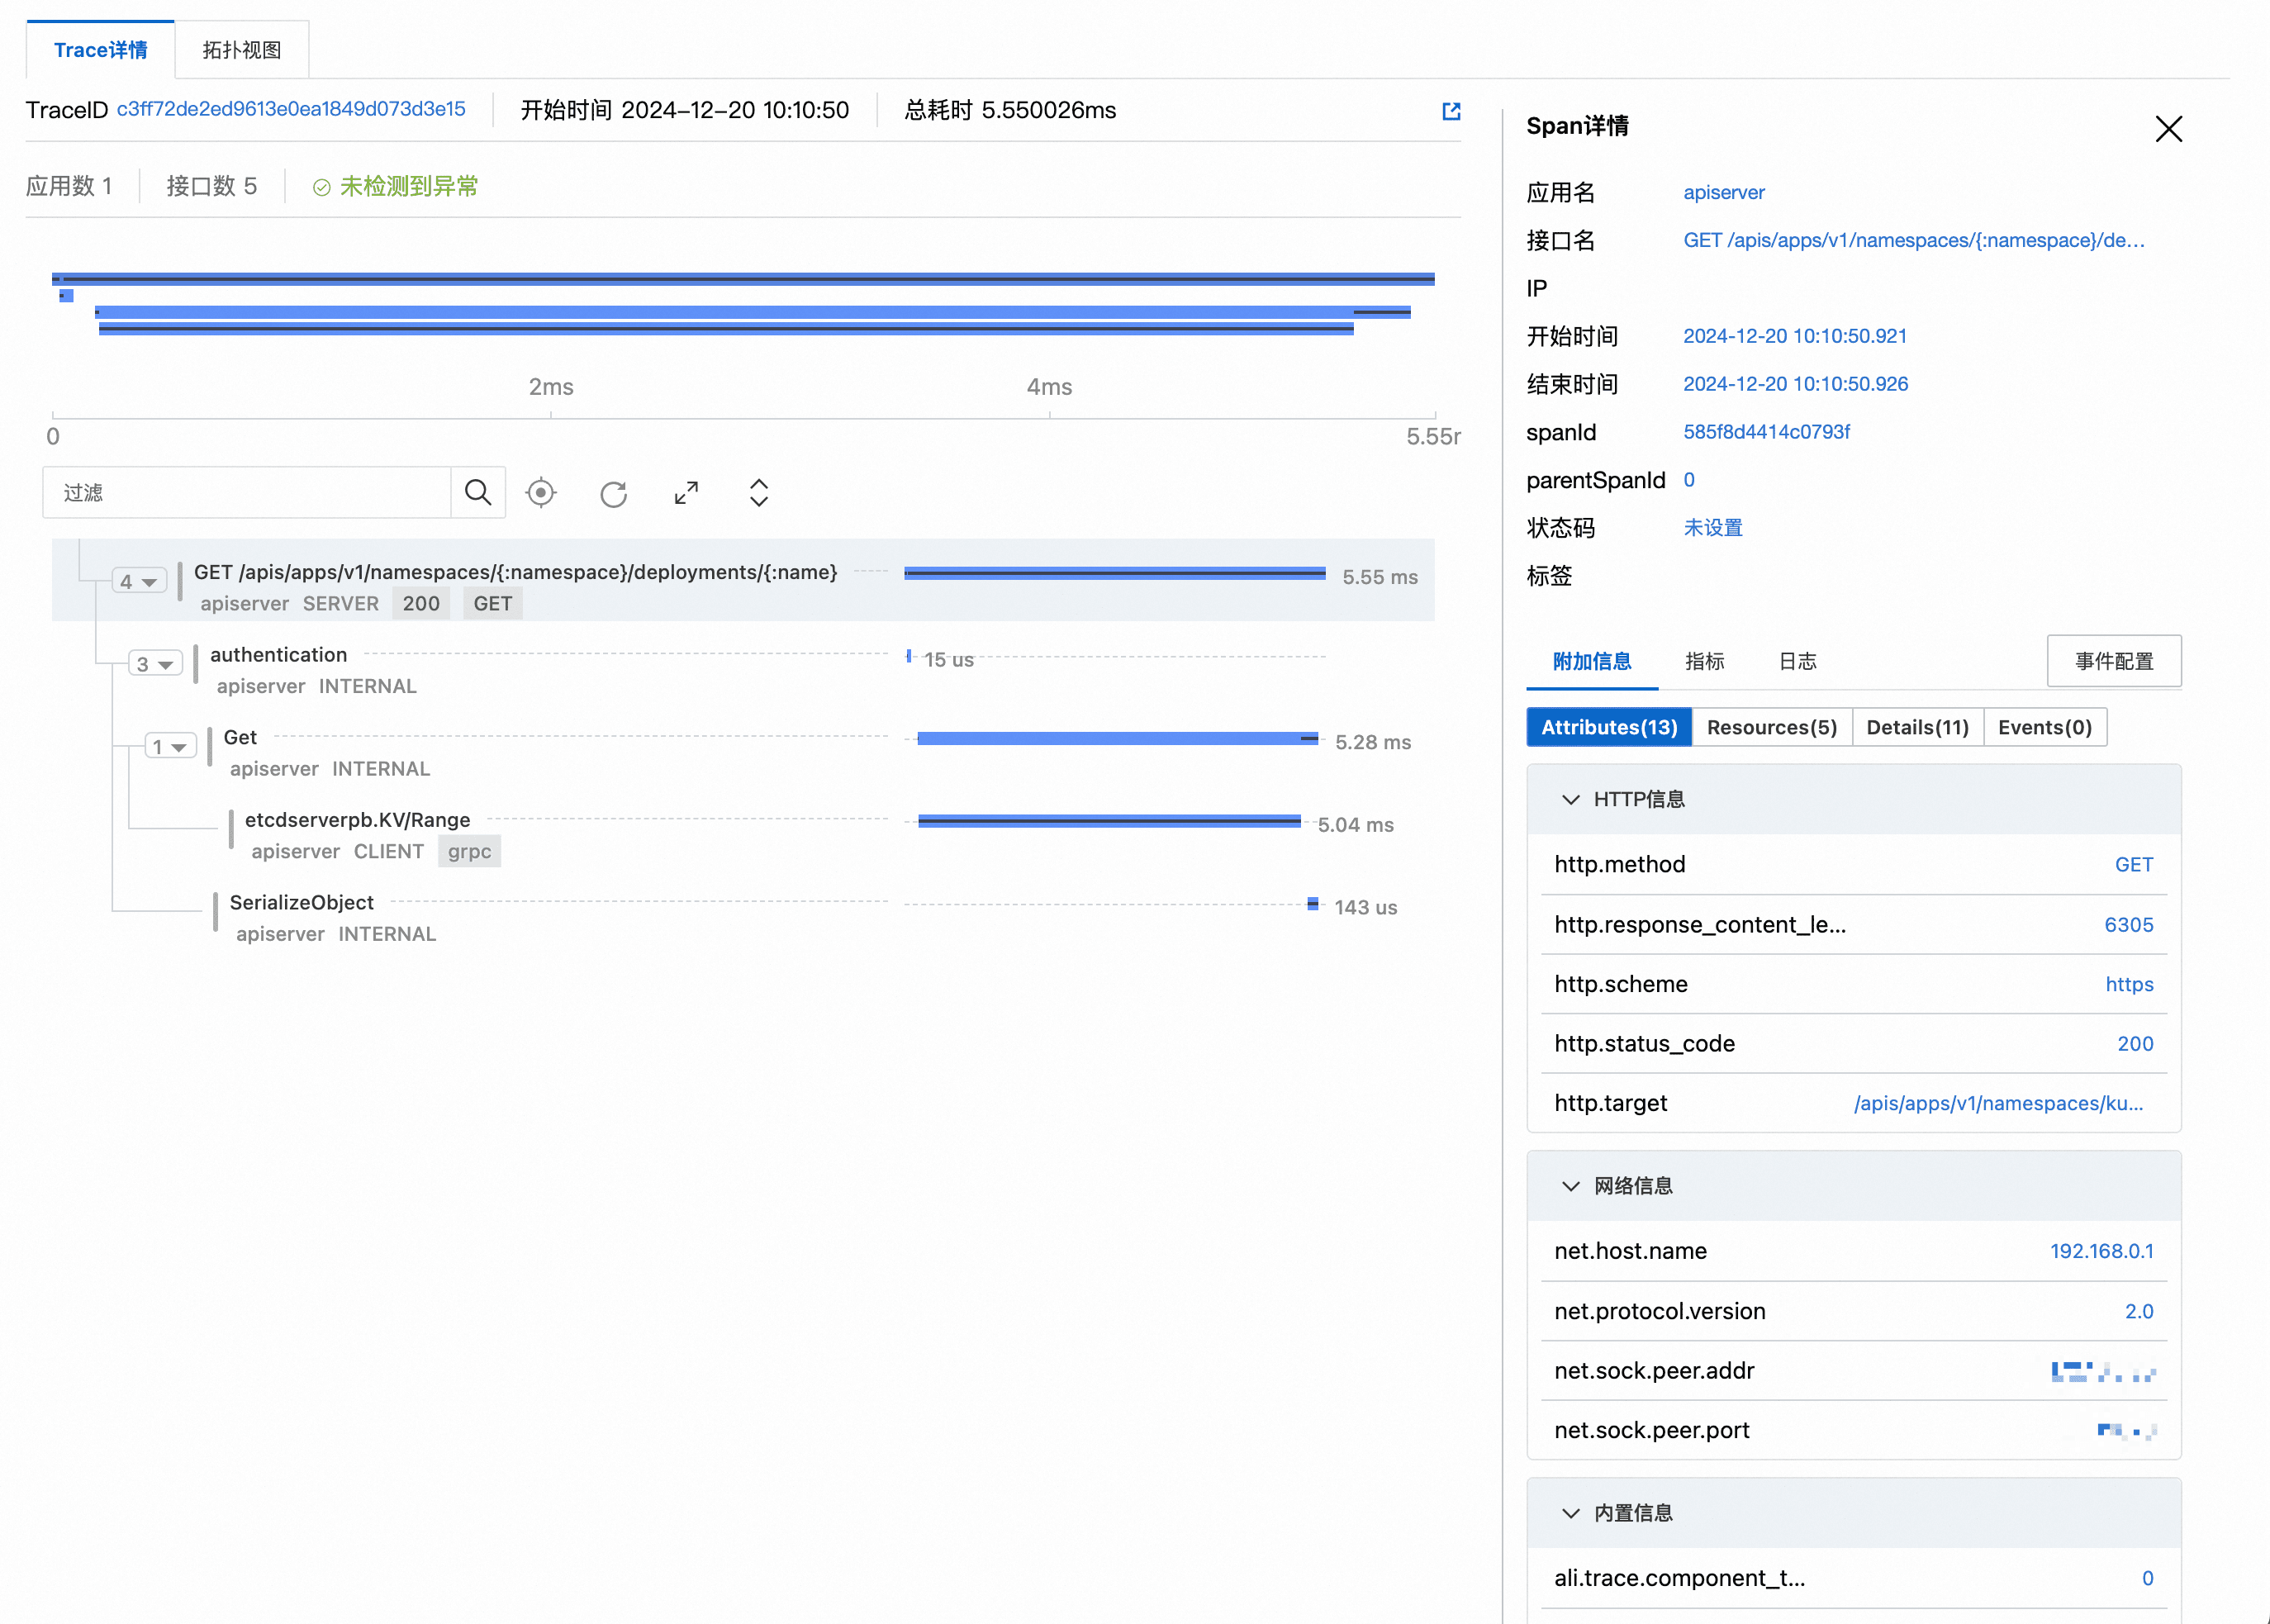Image resolution: width=2270 pixels, height=1624 pixels.
Task: Switch to 拓扑视图 tab
Action: [x=241, y=50]
